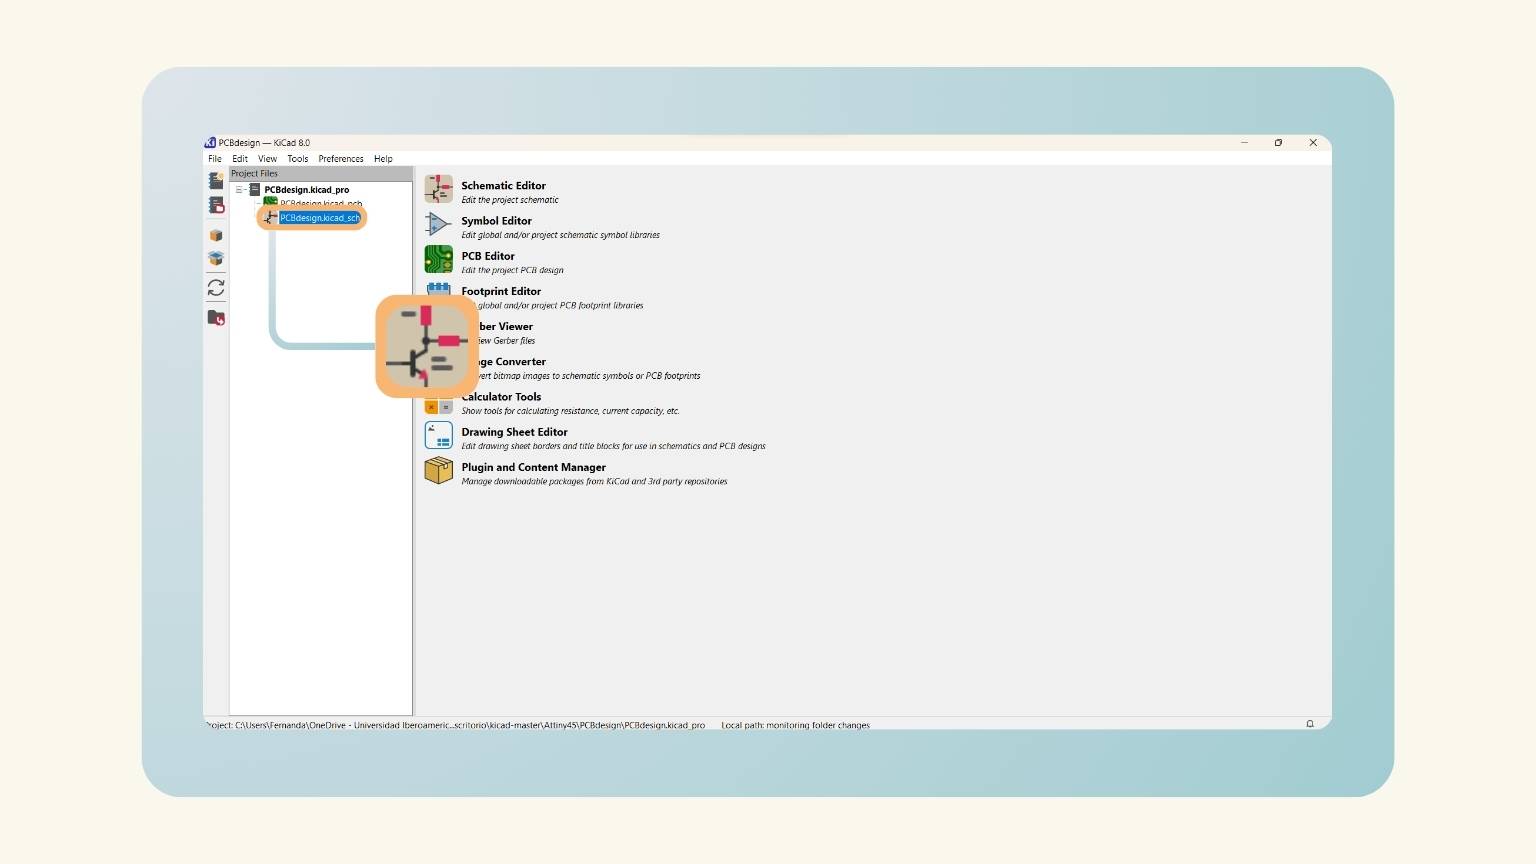Refresh the project tree with arrows icon

[216, 288]
